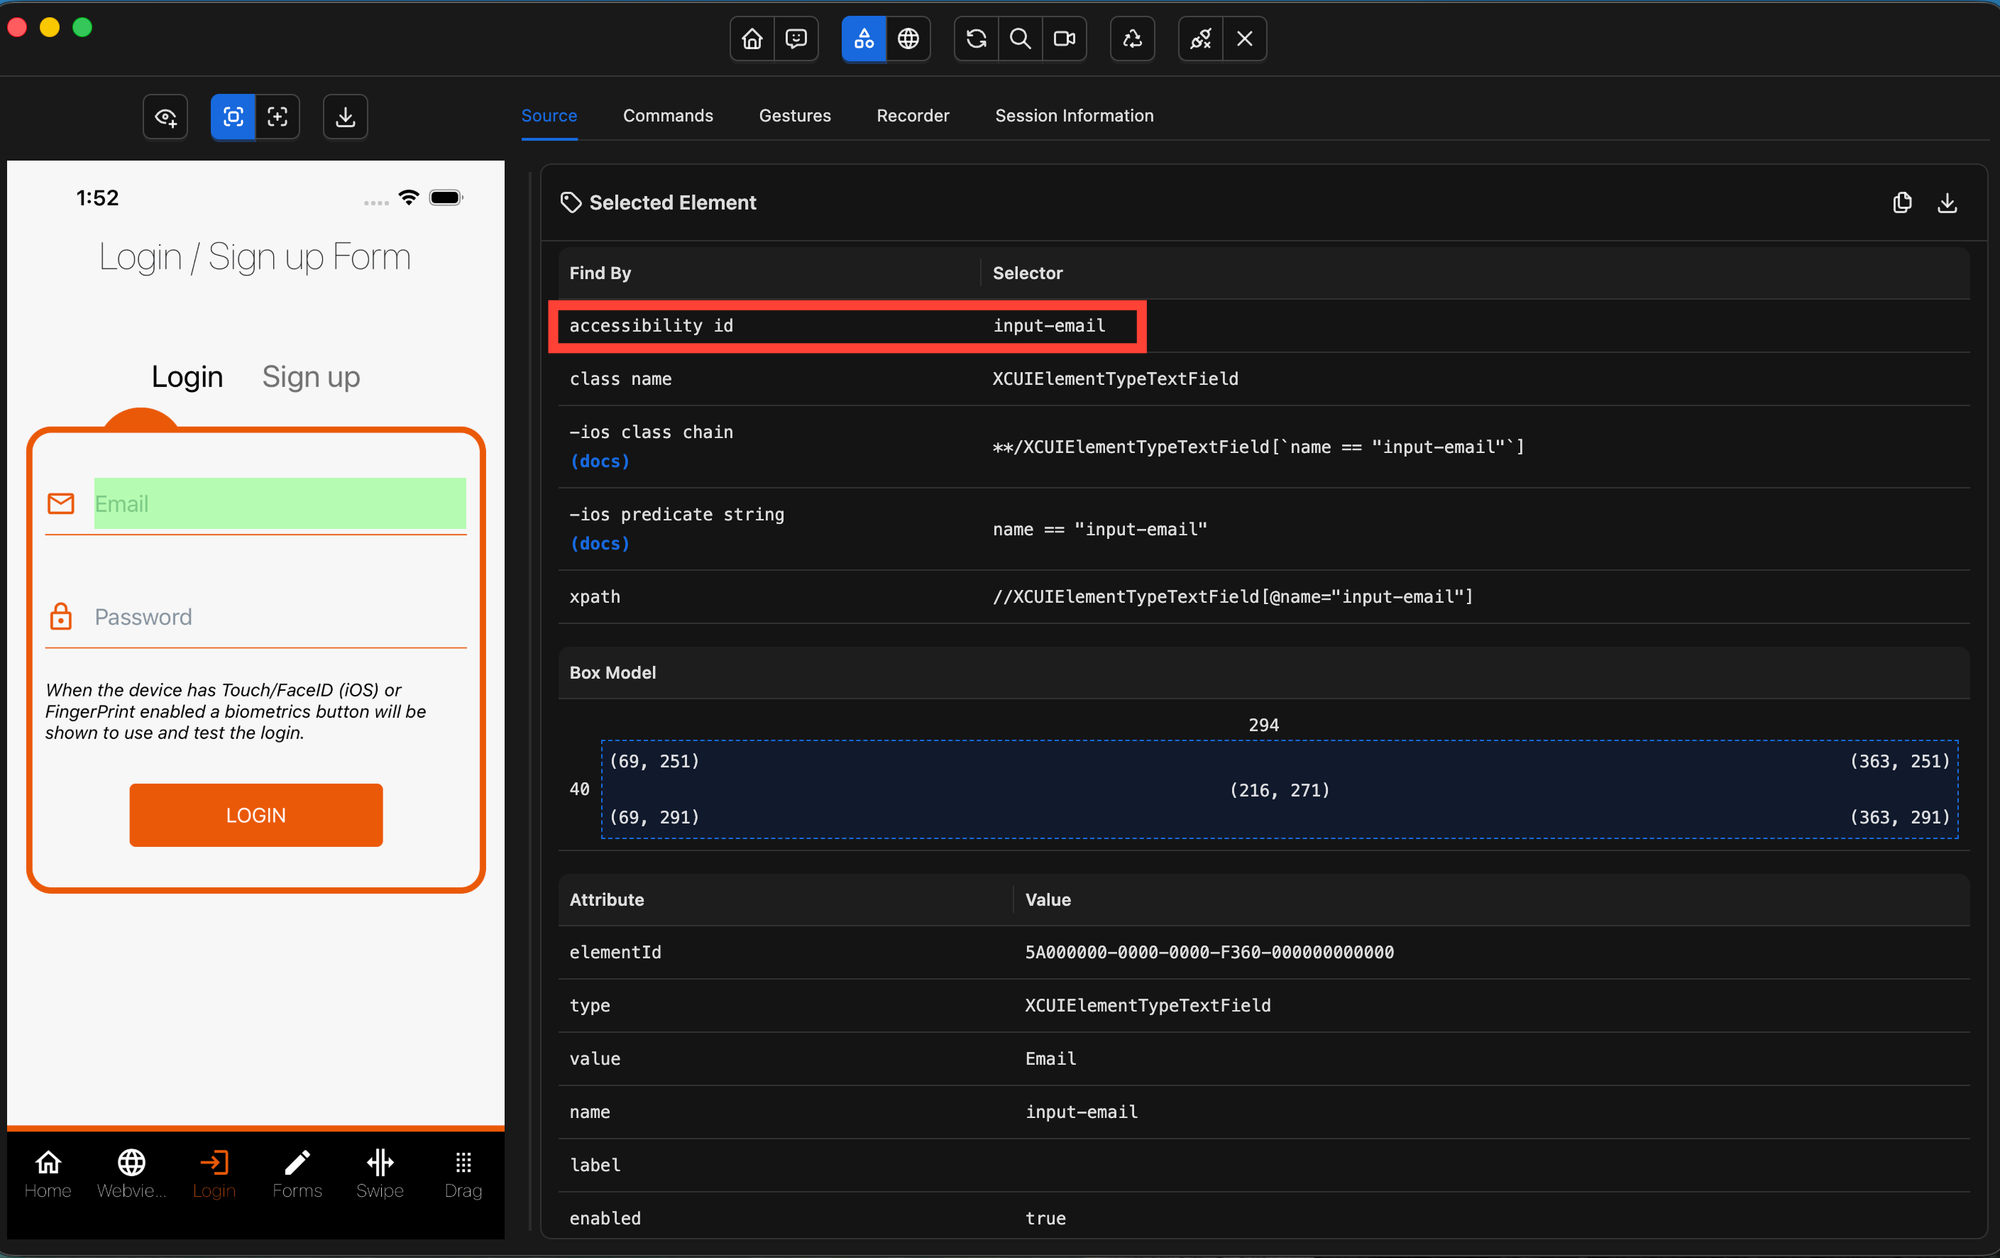The image size is (2000, 1258).
Task: Switch to native app mode icon
Action: (864, 39)
